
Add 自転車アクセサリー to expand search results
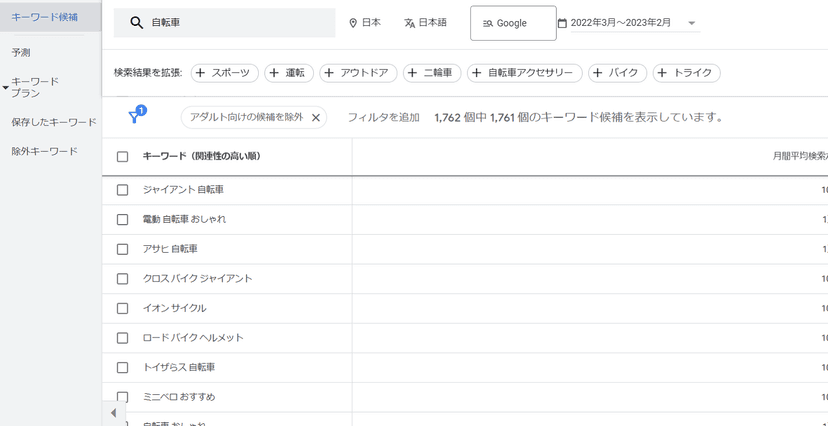524,73
